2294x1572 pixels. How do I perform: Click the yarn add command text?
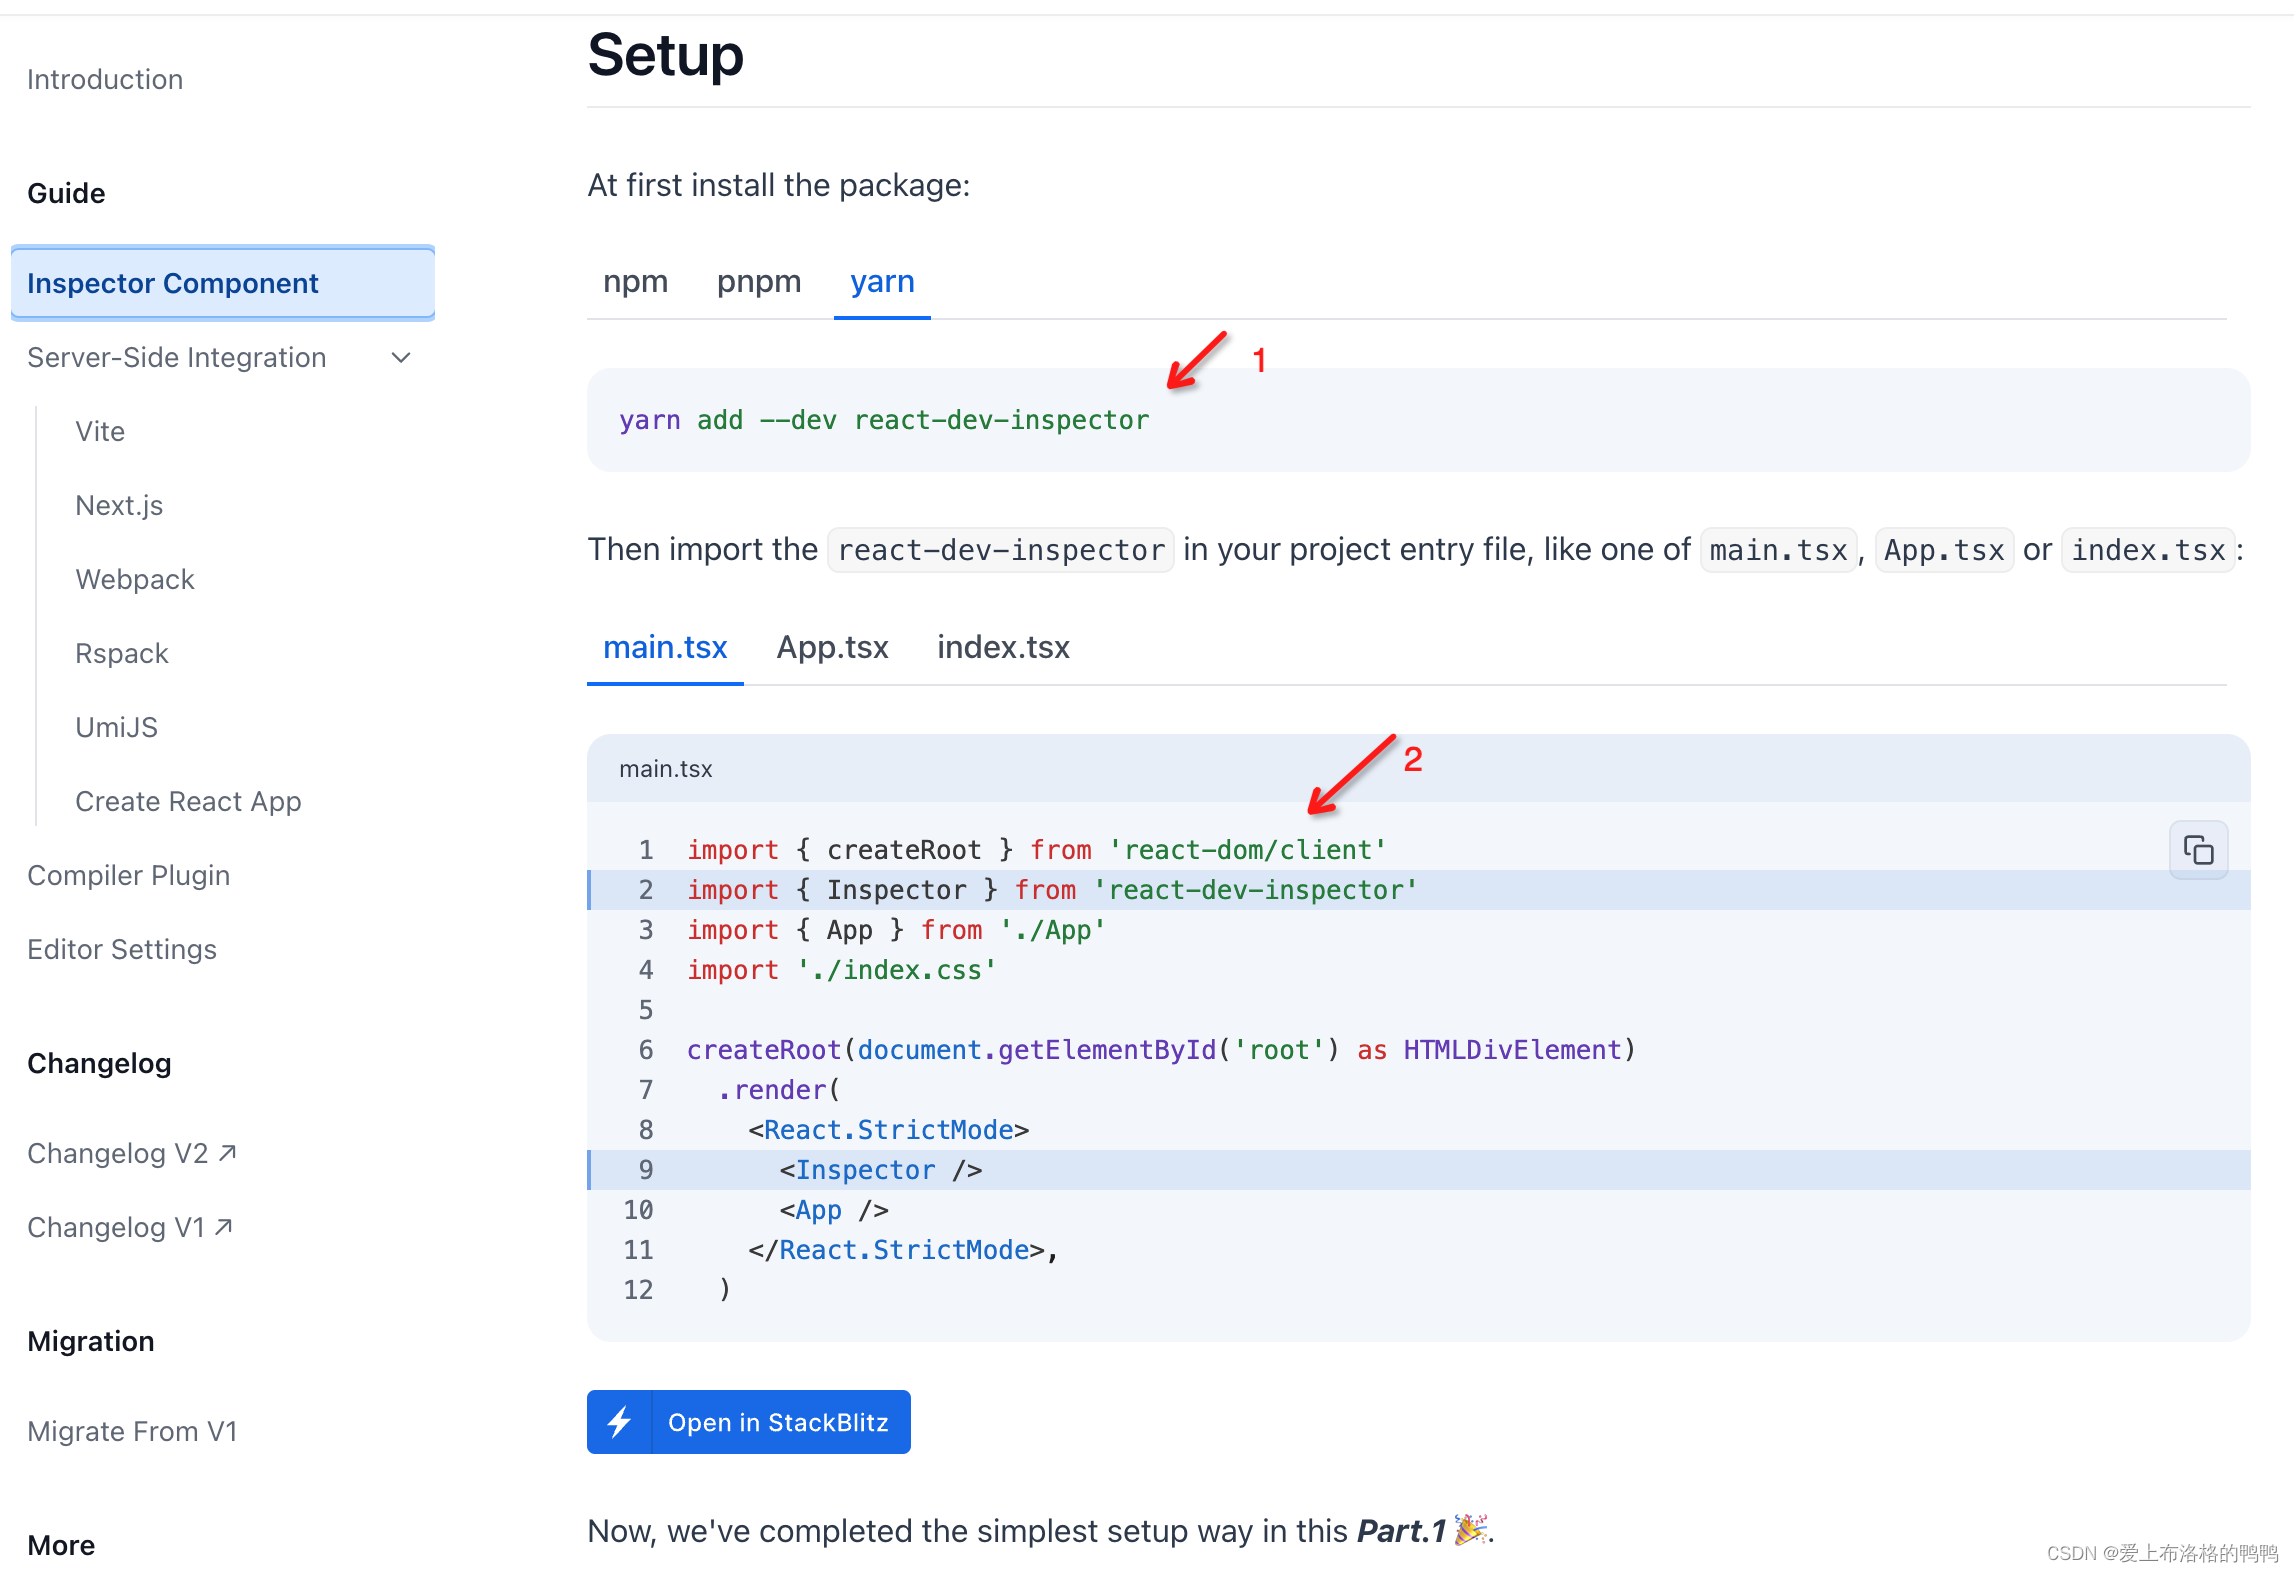click(x=884, y=420)
